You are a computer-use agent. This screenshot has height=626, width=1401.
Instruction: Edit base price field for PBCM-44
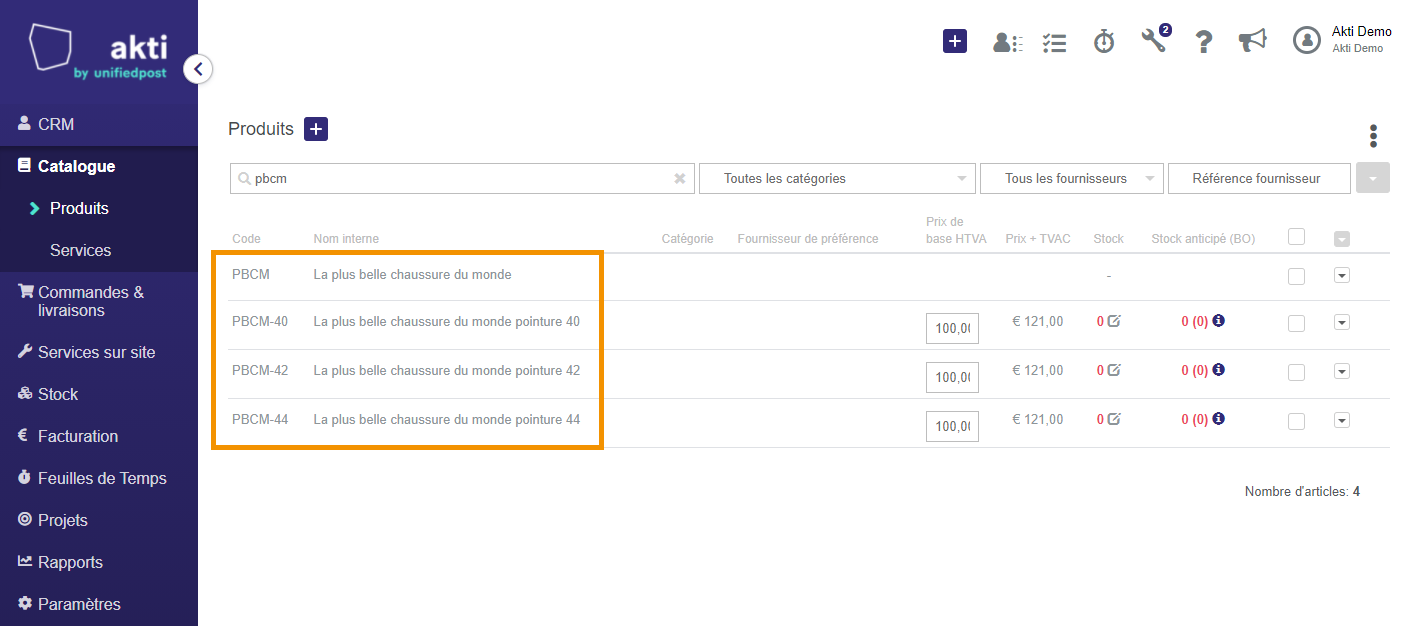(x=952, y=426)
